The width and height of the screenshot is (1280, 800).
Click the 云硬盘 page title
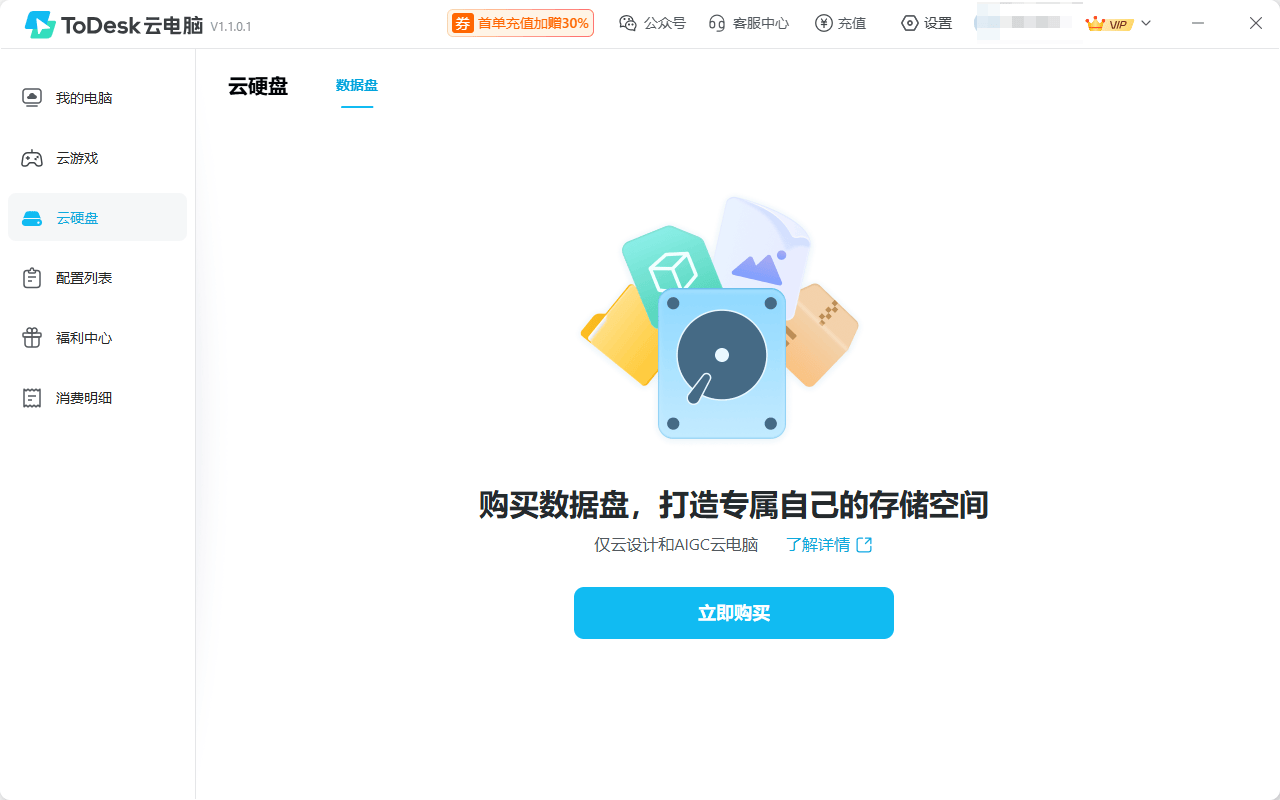[258, 86]
